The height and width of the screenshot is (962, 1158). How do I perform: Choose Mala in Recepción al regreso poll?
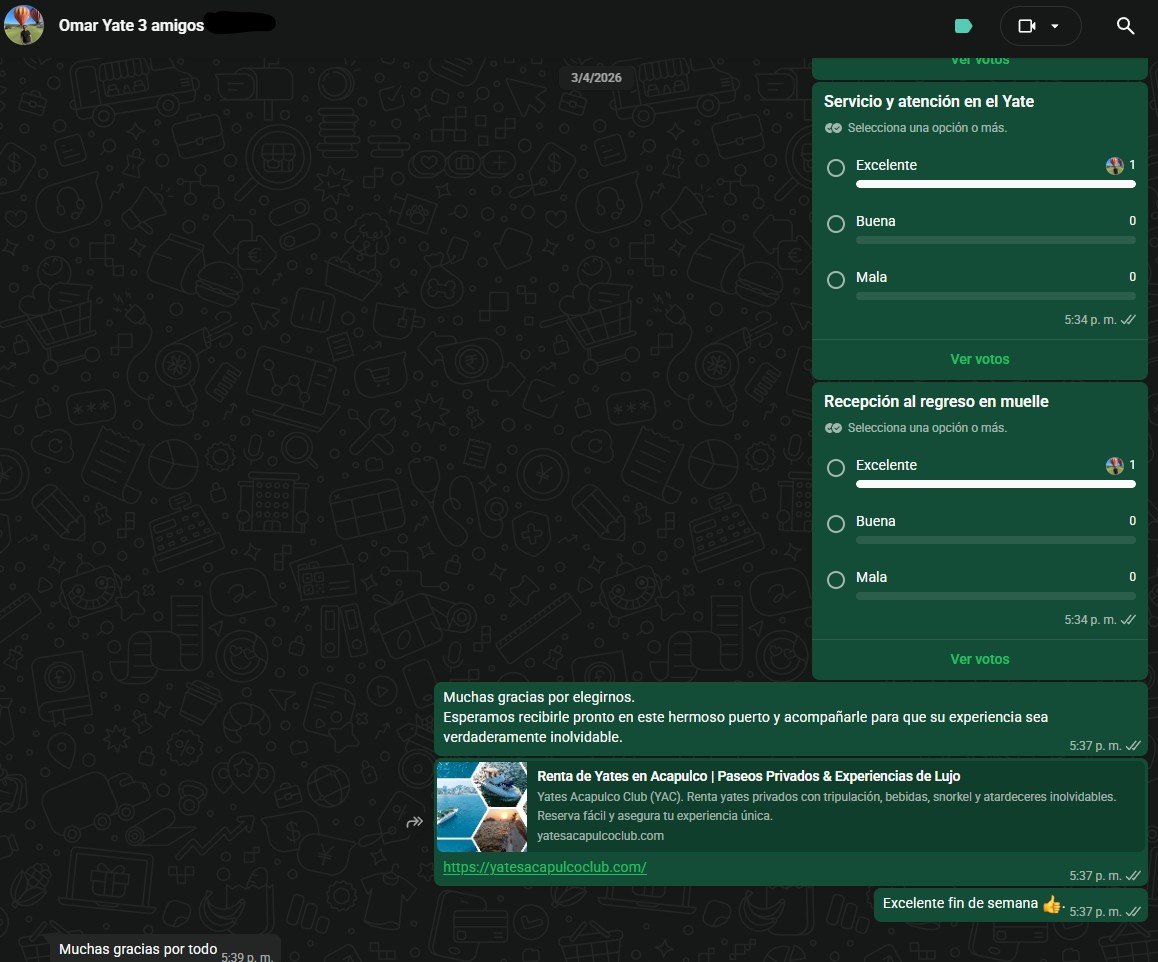coord(835,580)
